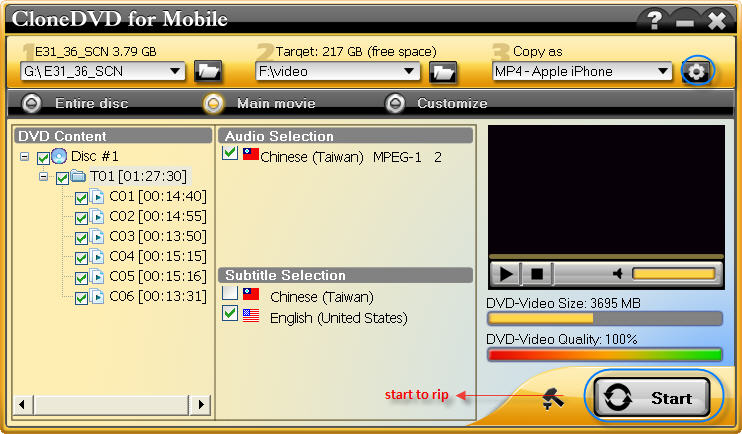Uncheck chapter C01 checkbox
Viewport: 742px width, 434px height.
click(81, 198)
